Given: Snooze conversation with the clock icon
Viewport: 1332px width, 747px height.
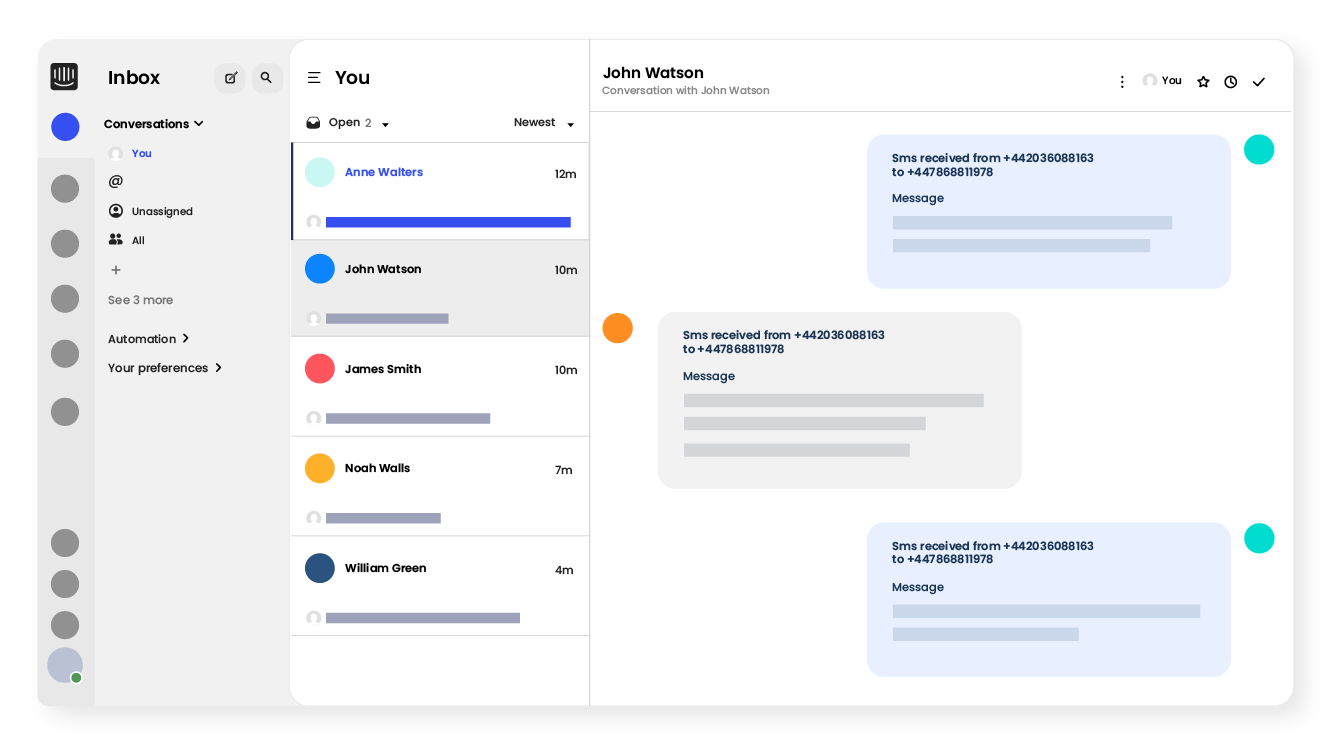Looking at the screenshot, I should click(1230, 82).
